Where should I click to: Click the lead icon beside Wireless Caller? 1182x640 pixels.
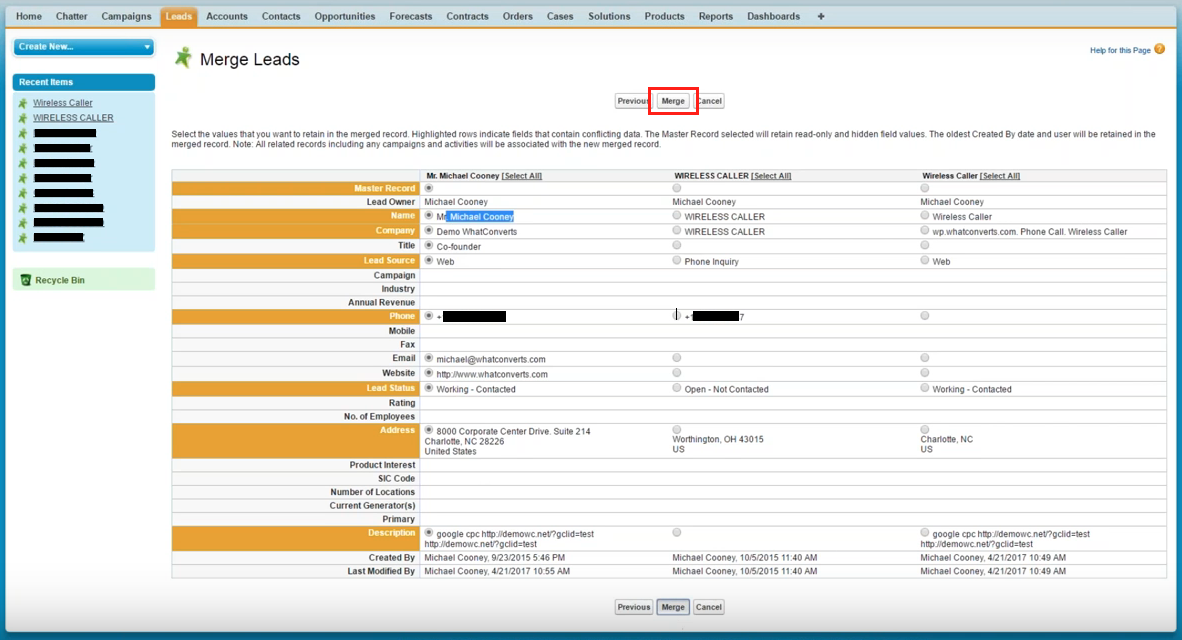(23, 103)
